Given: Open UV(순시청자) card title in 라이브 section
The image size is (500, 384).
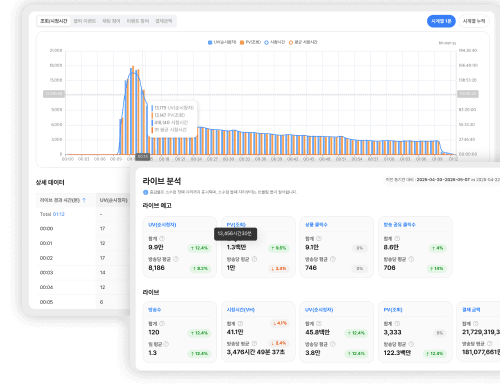Looking at the screenshot, I should (319, 310).
